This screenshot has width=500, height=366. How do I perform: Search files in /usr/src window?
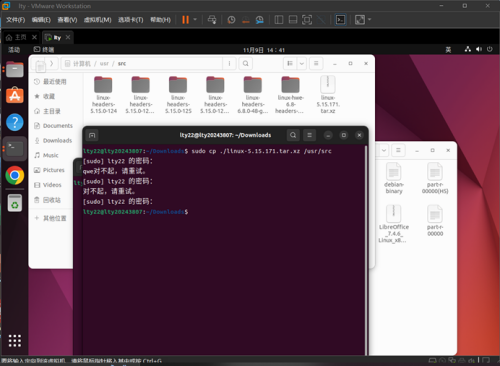coord(246,63)
